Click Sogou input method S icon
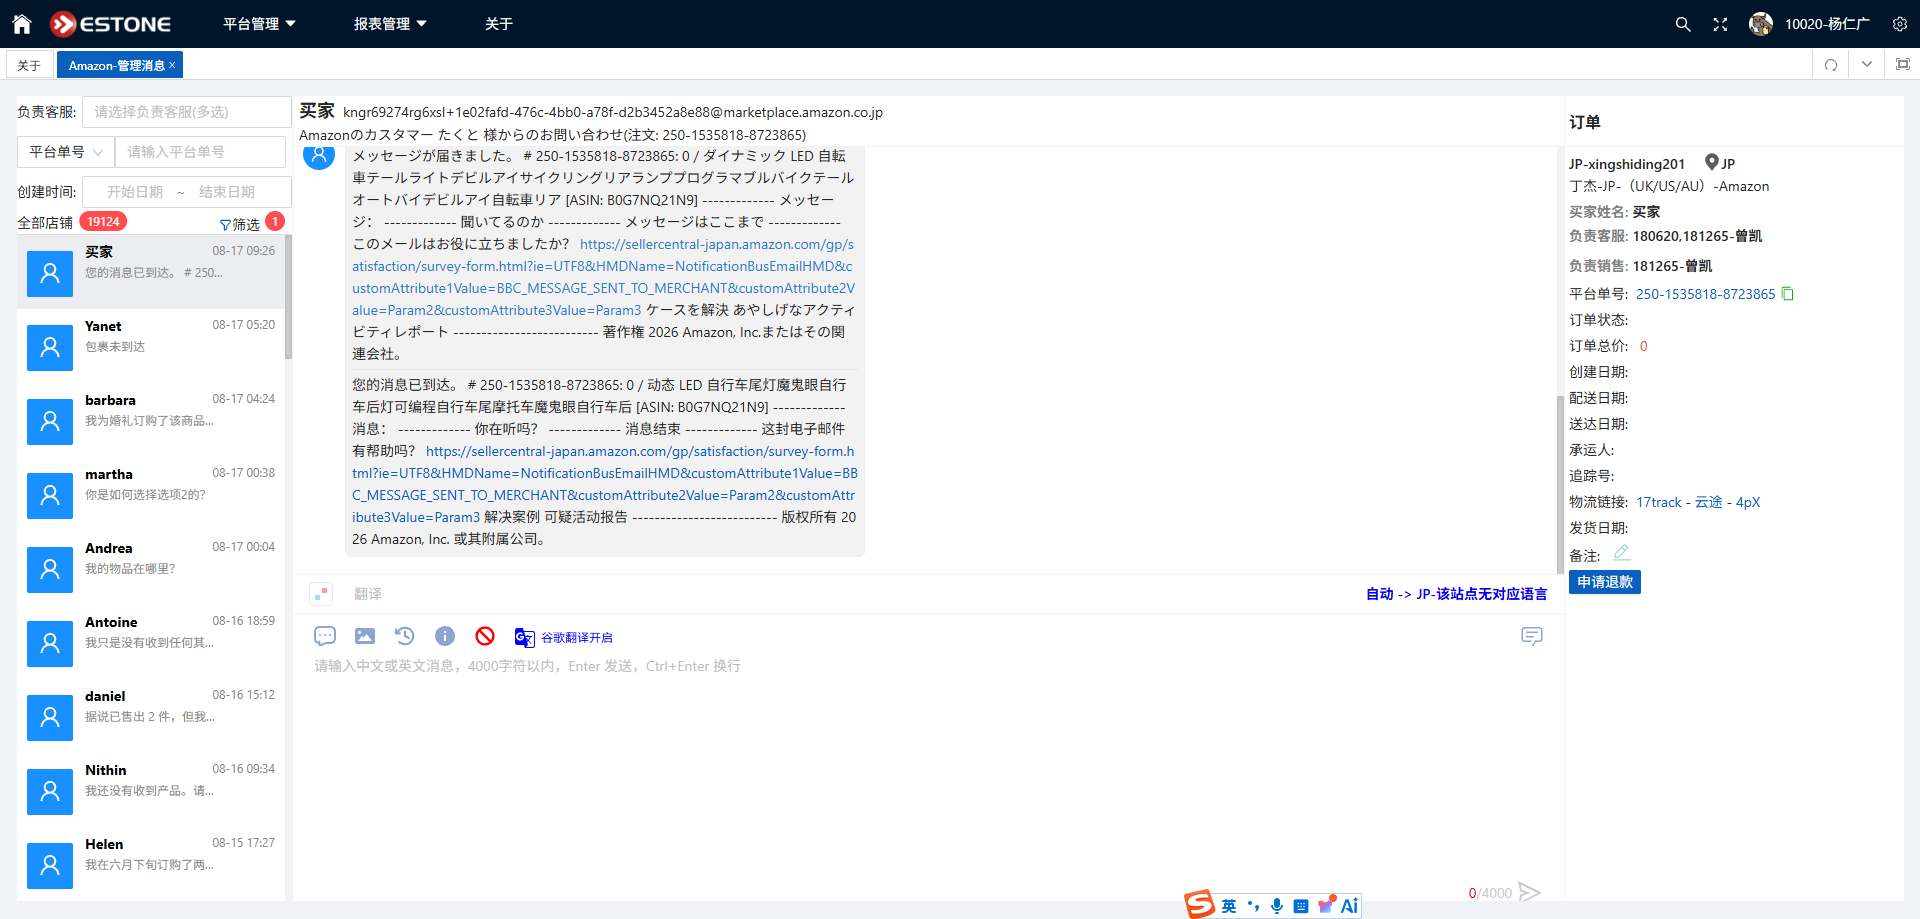 coord(1200,904)
